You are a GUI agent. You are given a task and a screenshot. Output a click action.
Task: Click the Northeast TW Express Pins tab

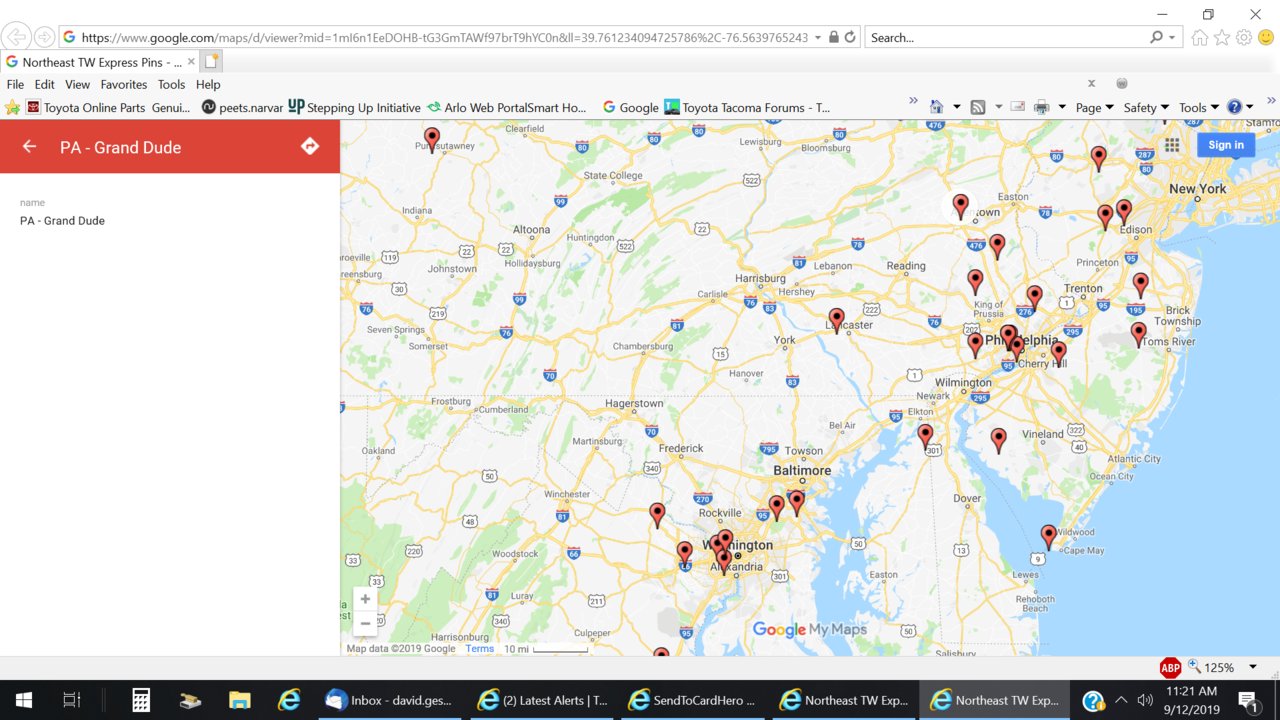pos(100,62)
